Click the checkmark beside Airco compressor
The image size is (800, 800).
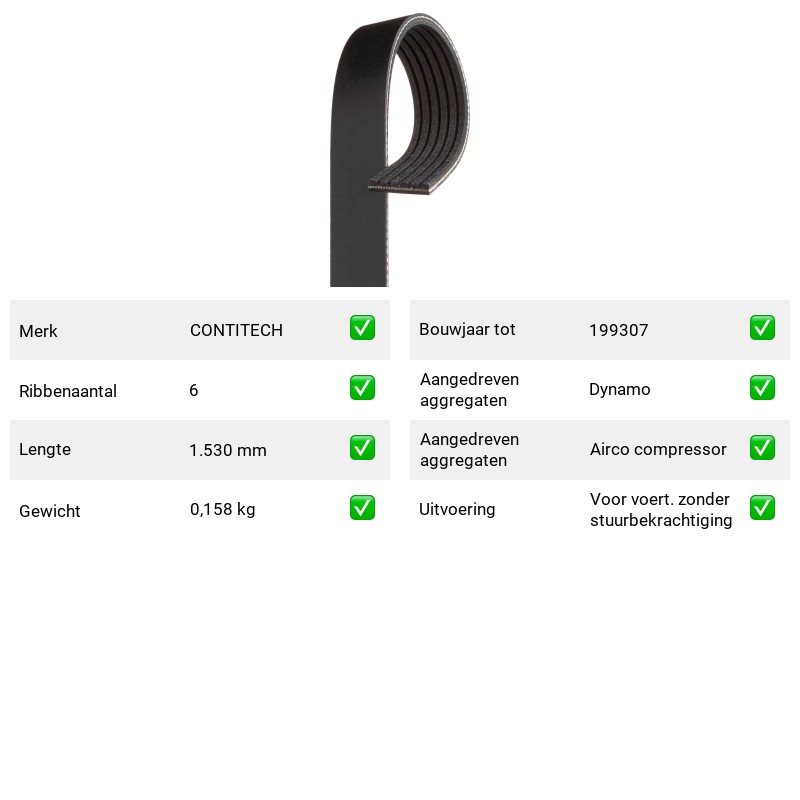tap(762, 447)
